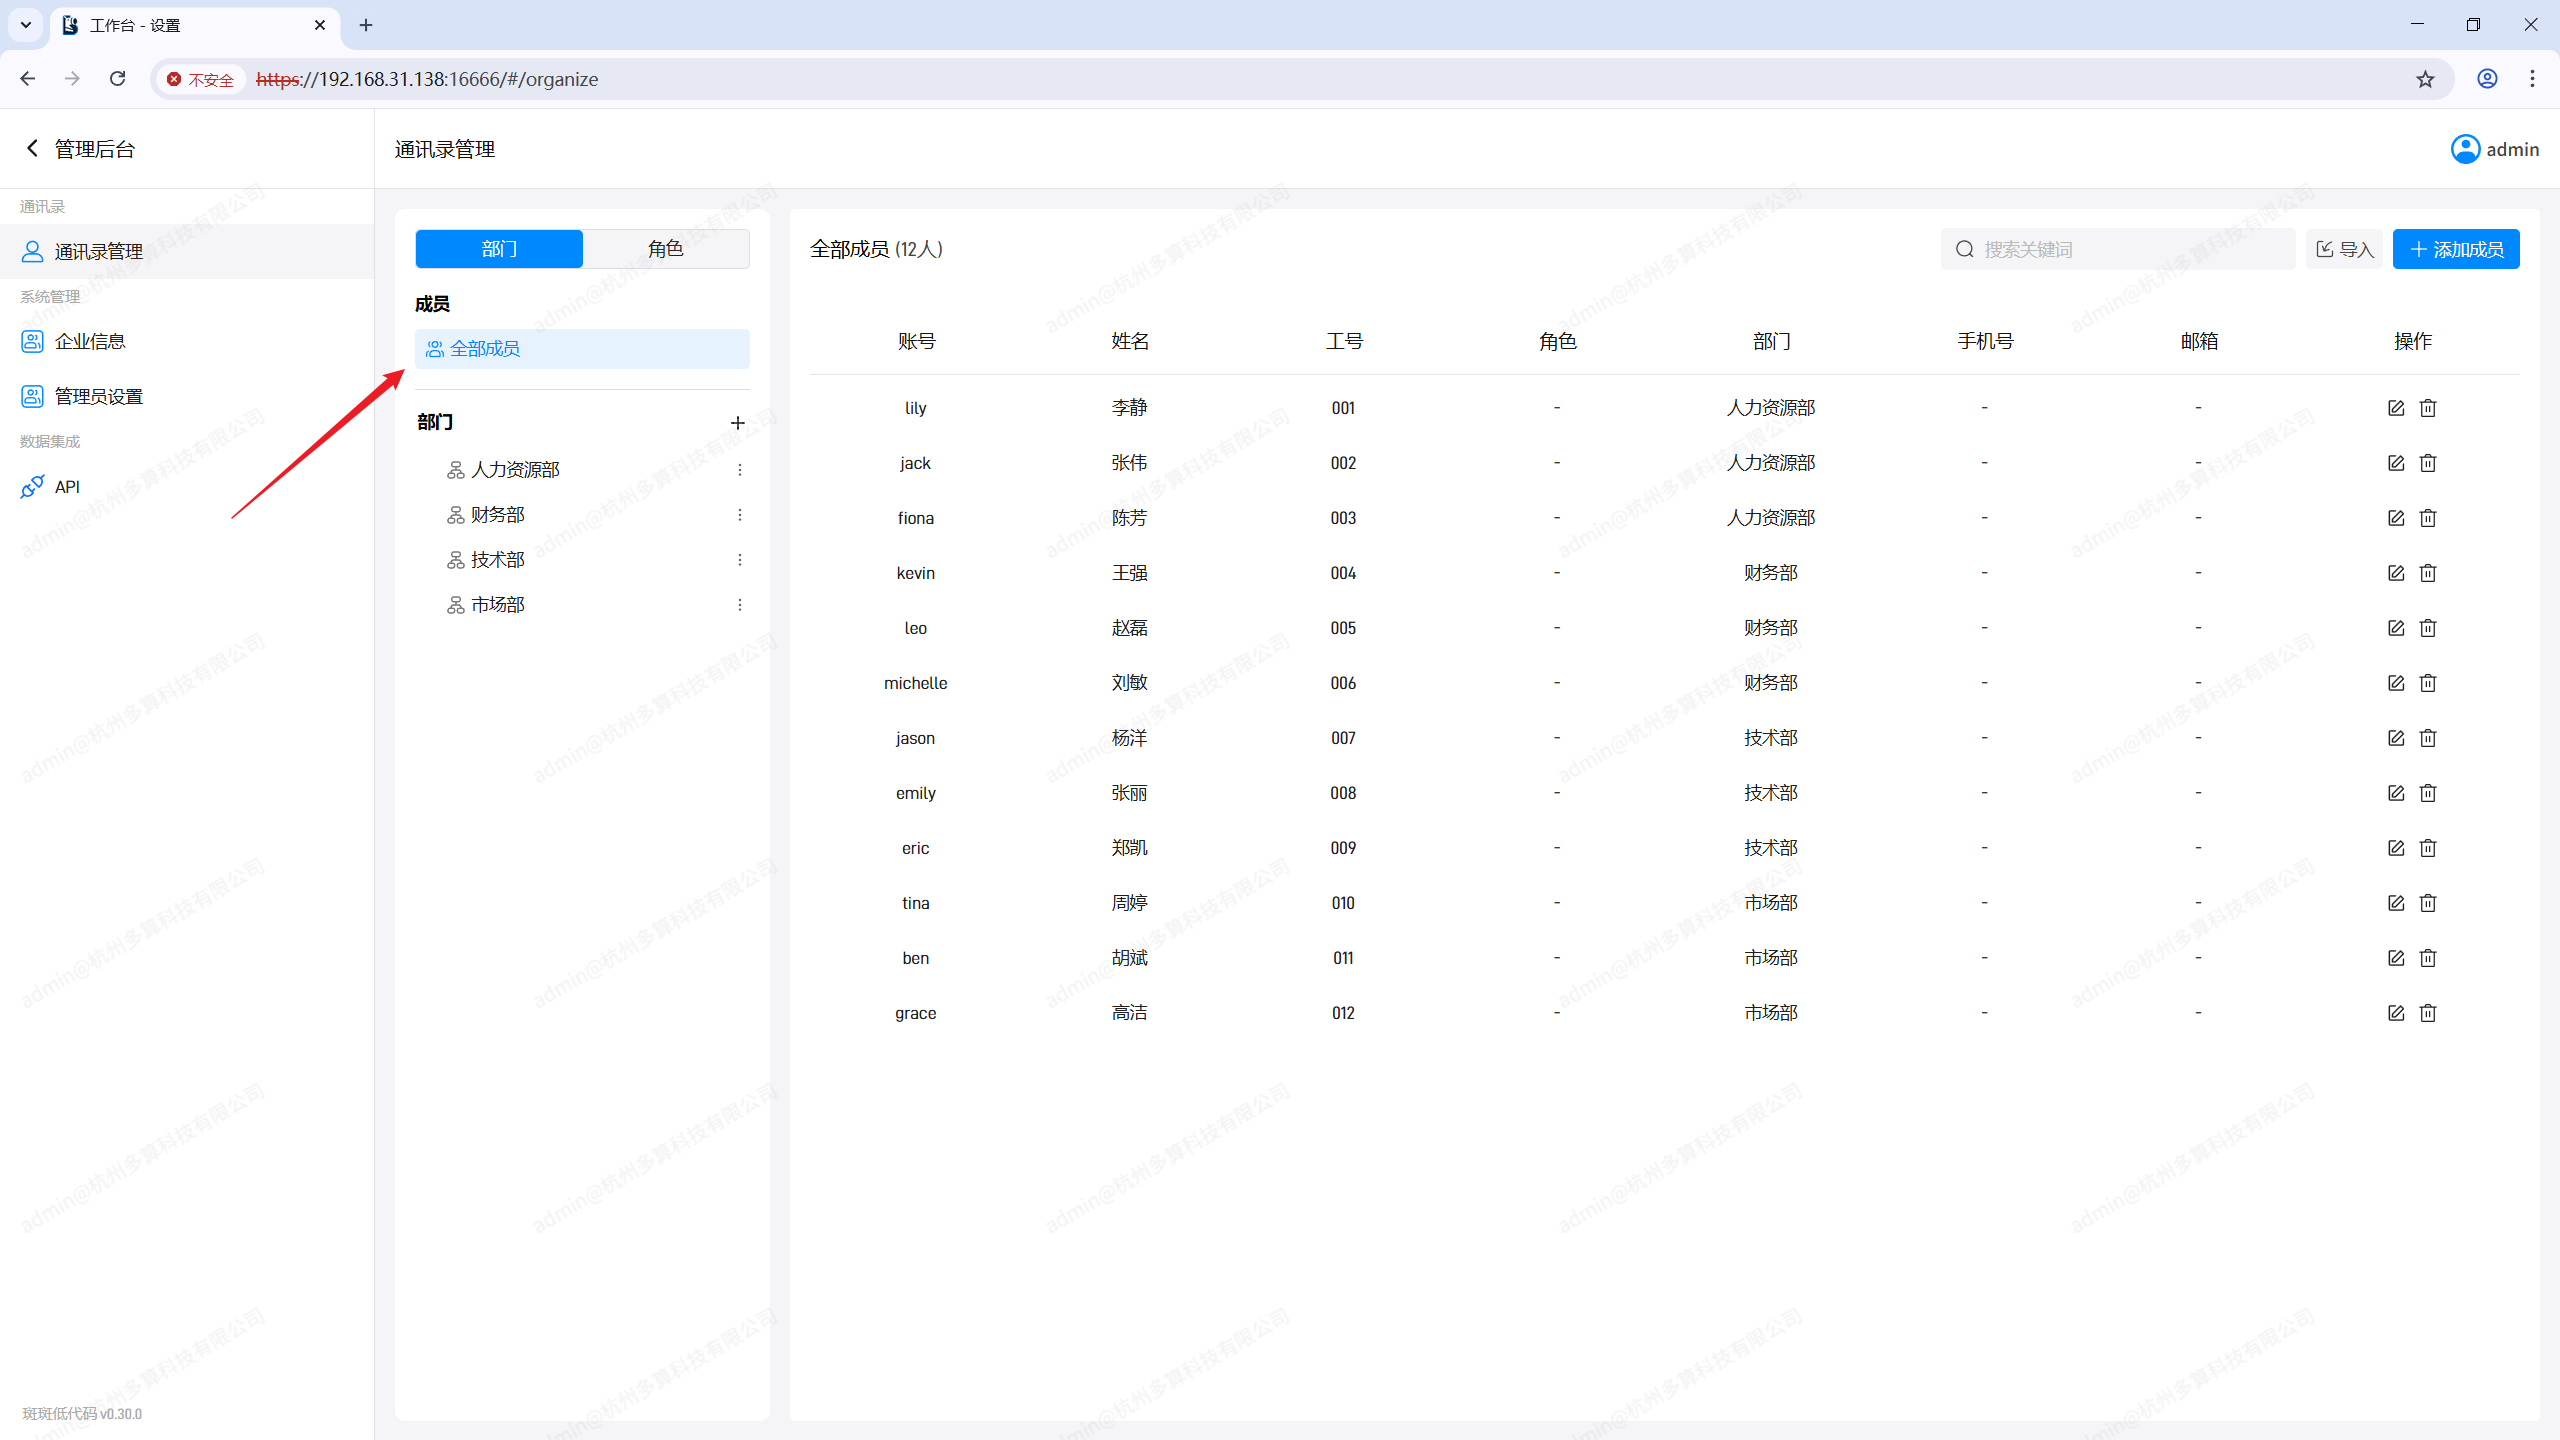Open API page in sidebar
Image resolution: width=2560 pixels, height=1440 pixels.
coord(67,487)
